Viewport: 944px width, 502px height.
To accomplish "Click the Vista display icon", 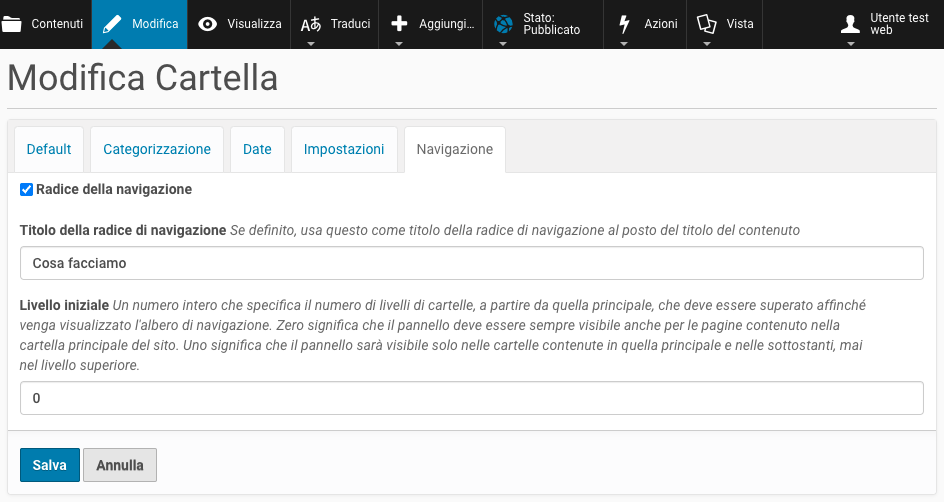I will click(708, 24).
